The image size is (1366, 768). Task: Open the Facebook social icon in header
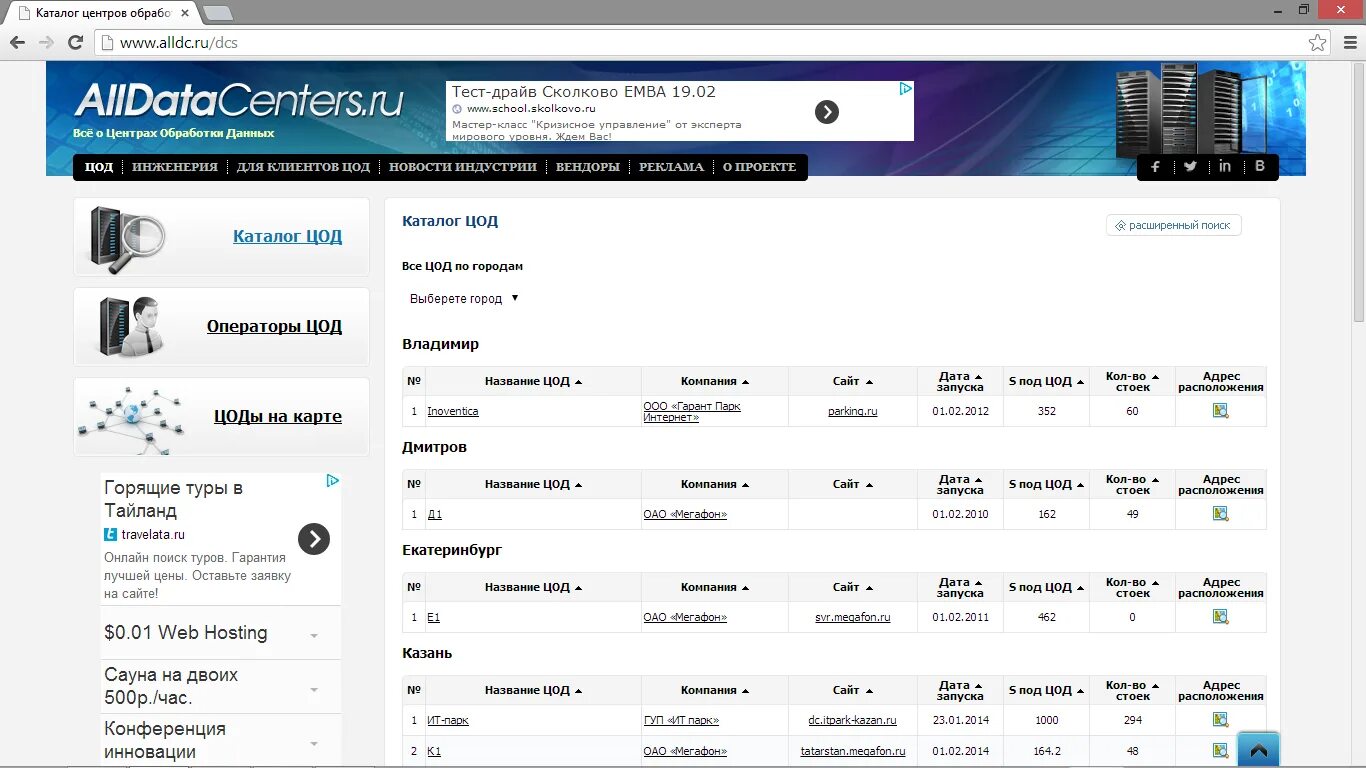[x=1155, y=167]
